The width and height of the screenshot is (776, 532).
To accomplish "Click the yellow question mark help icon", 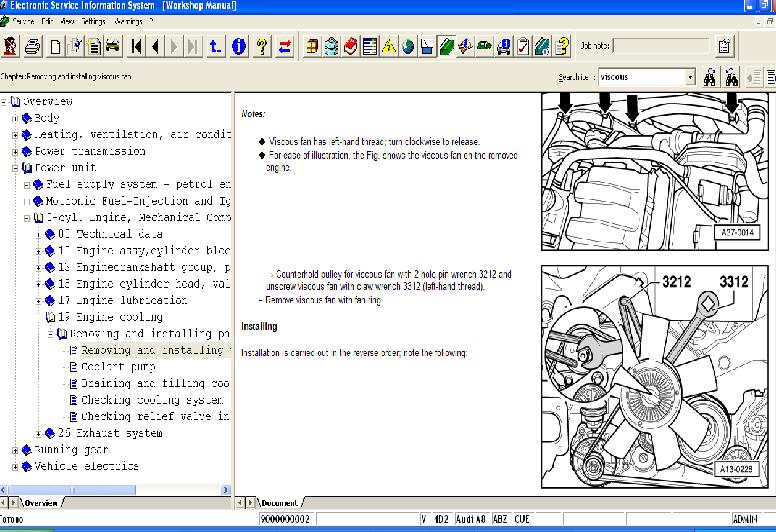I will pyautogui.click(x=262, y=46).
